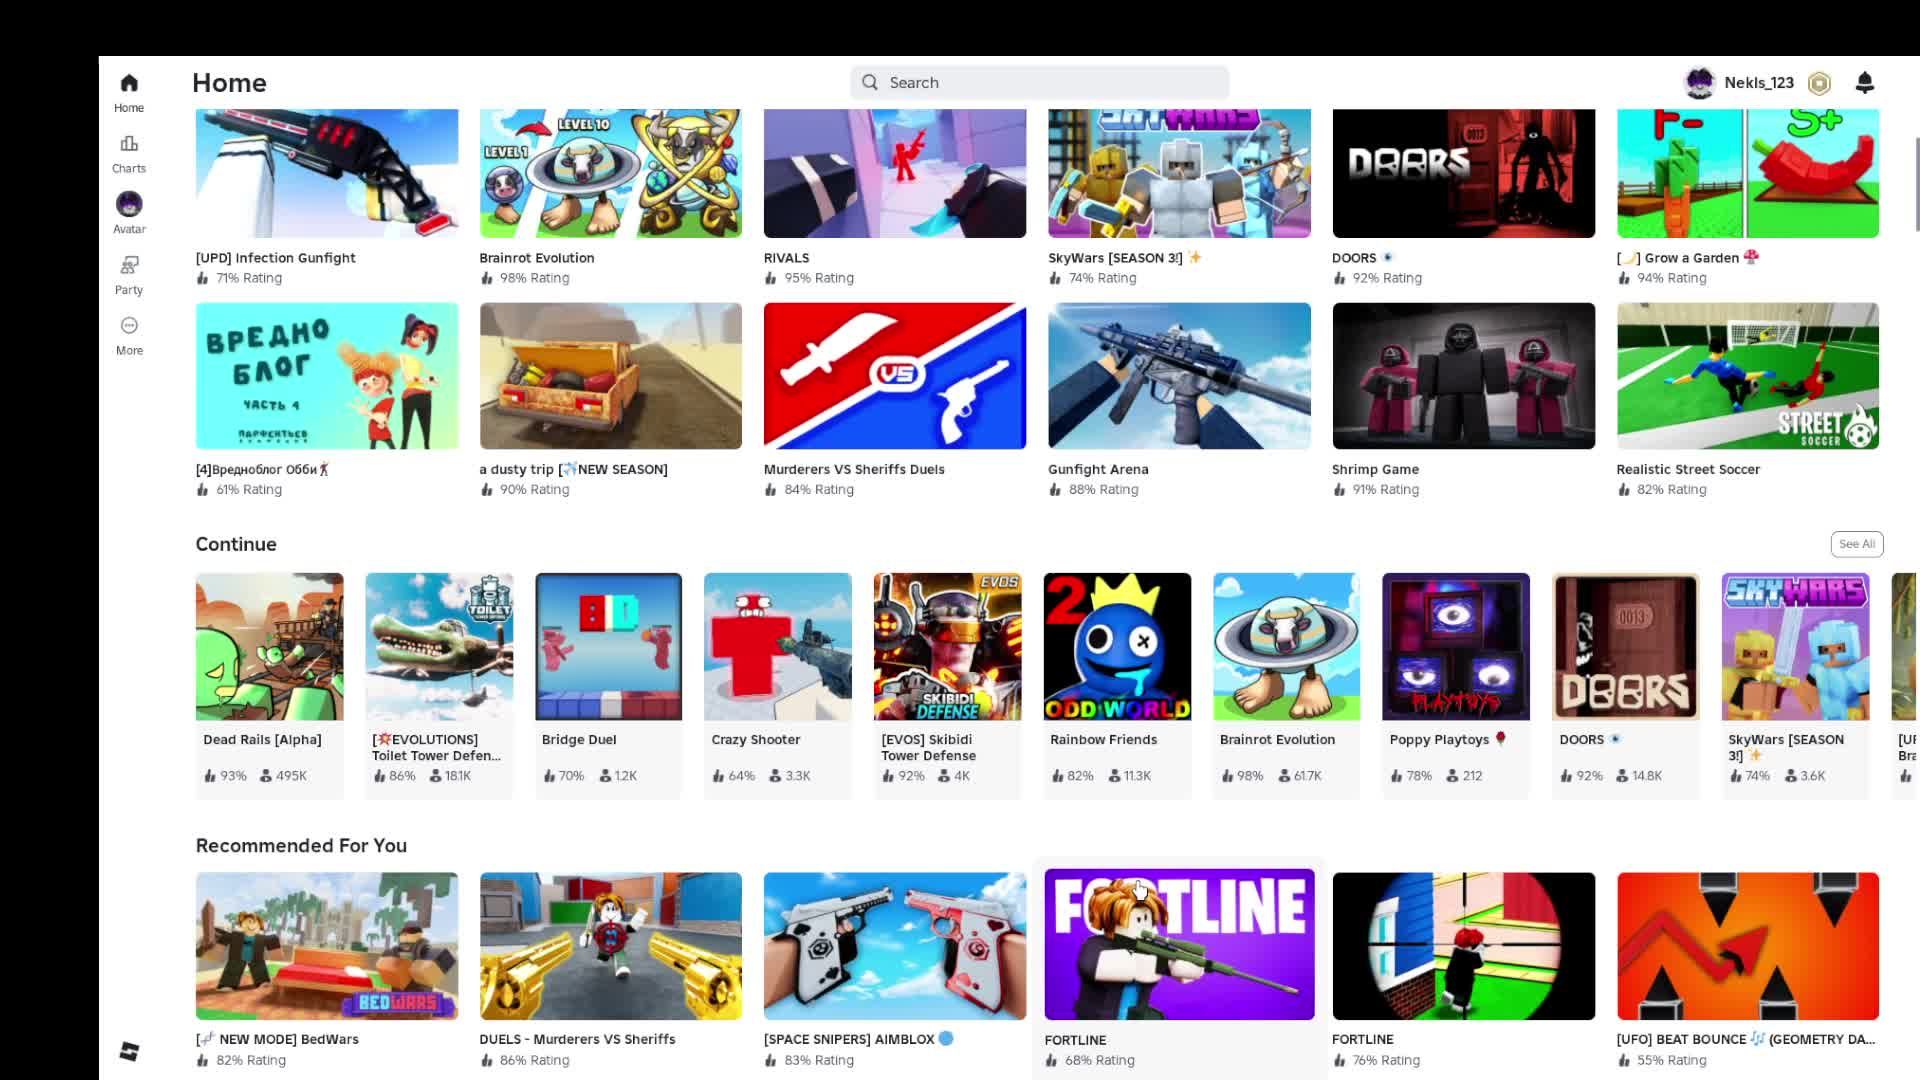1920x1080 pixels.
Task: Open the Avatar sidebar icon
Action: coord(129,205)
